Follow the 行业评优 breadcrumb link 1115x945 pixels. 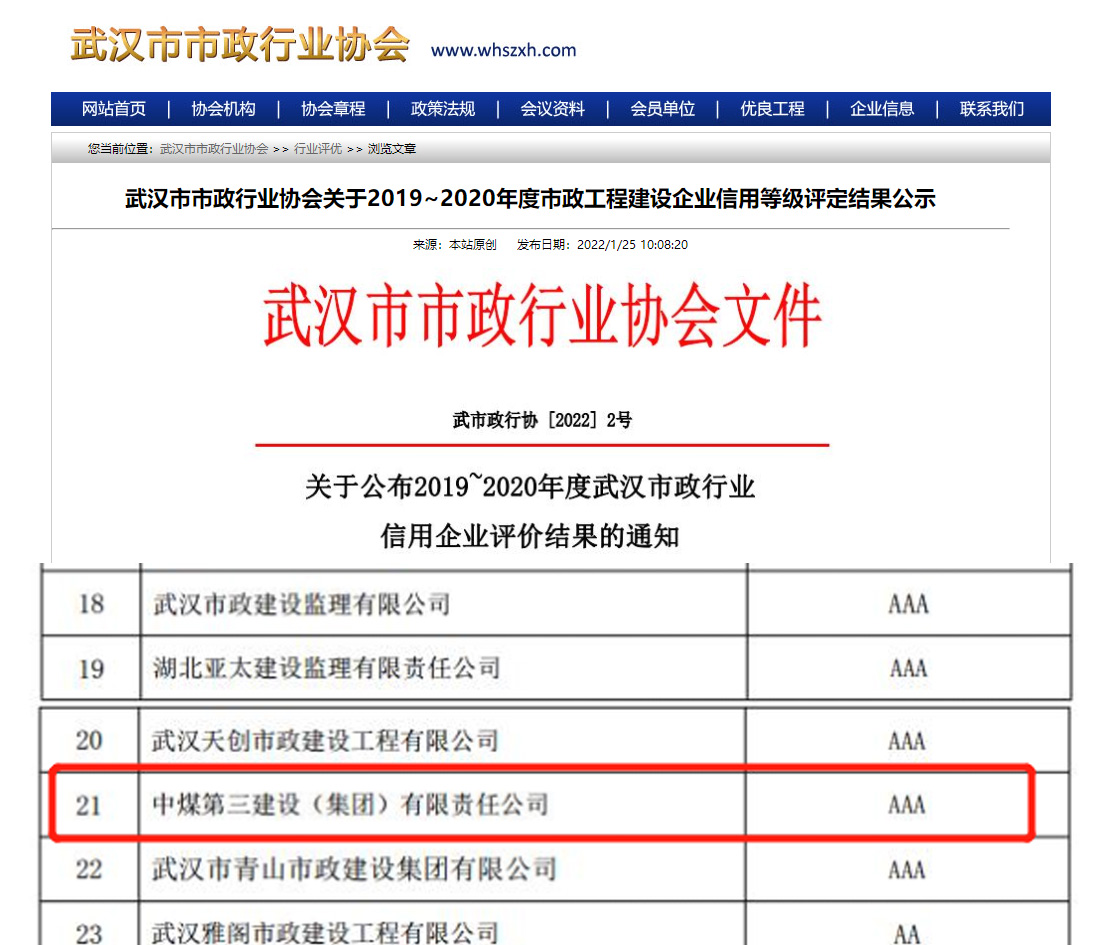[x=318, y=149]
